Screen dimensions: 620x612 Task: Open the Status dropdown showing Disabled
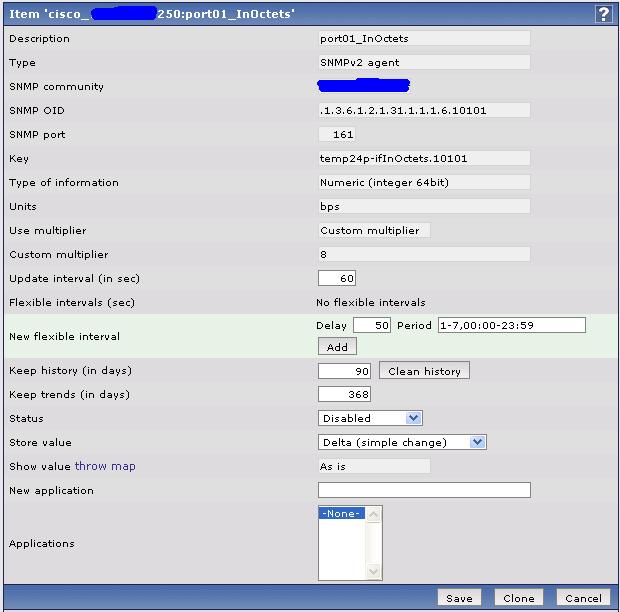pyautogui.click(x=370, y=418)
